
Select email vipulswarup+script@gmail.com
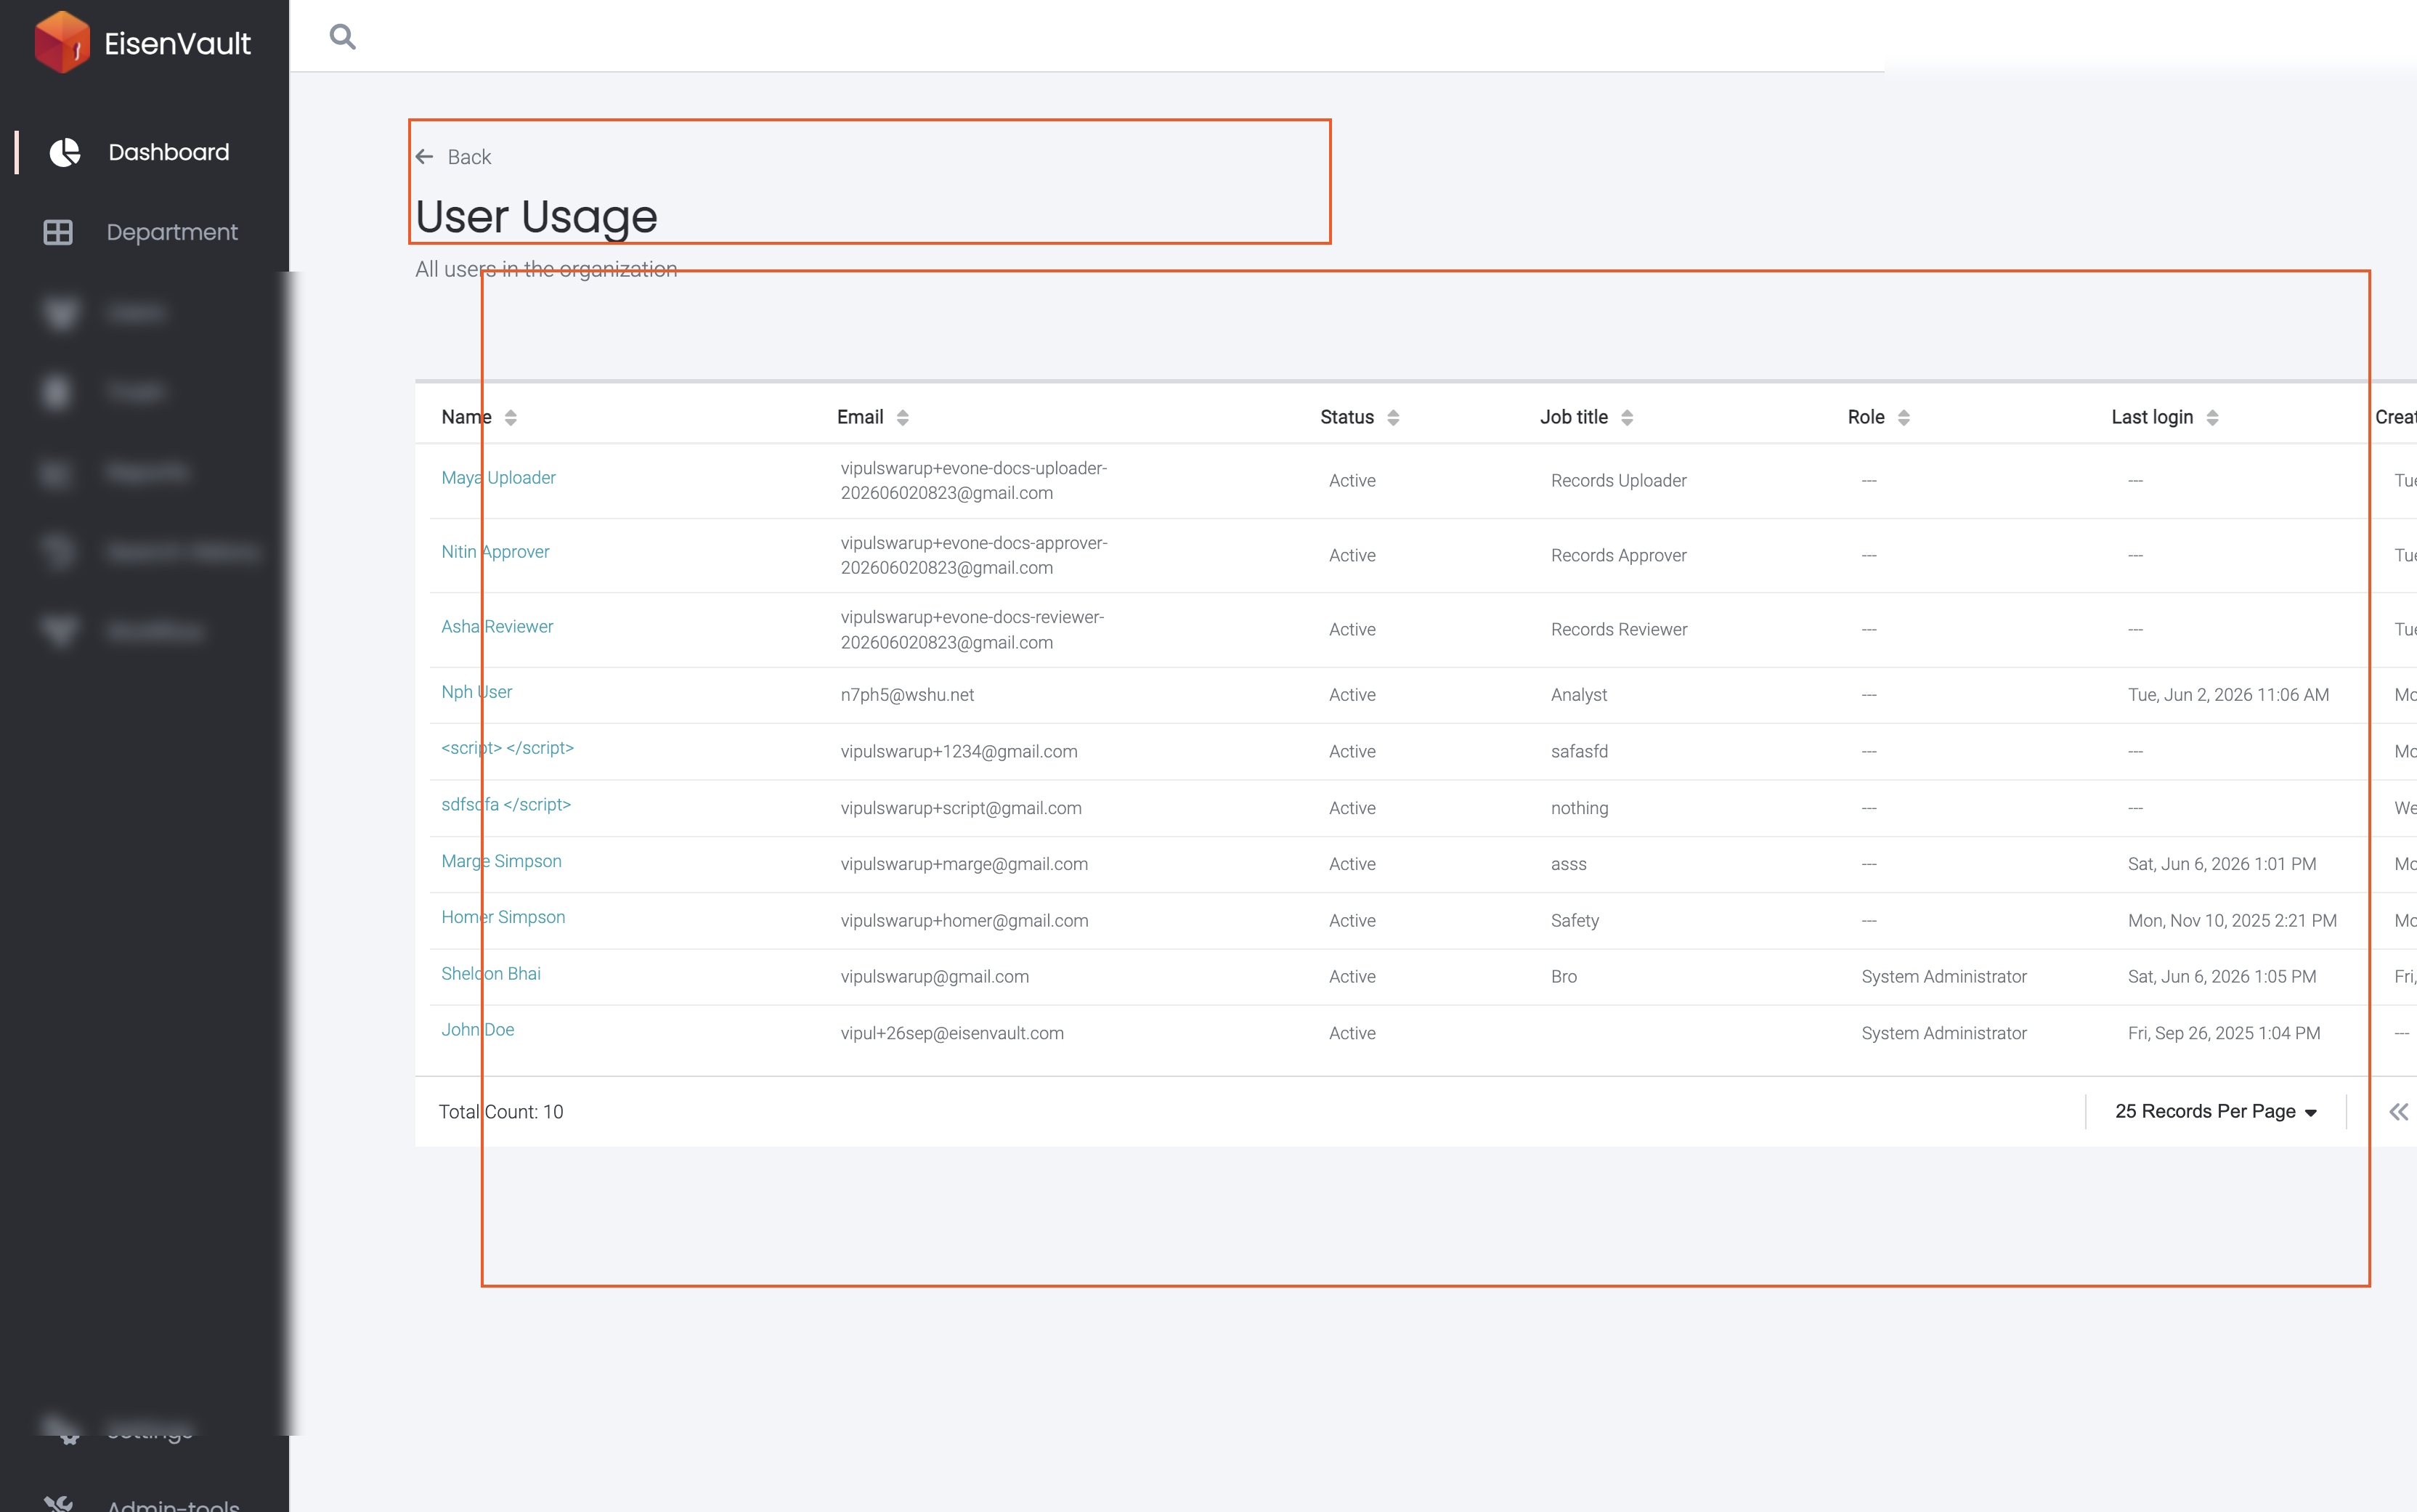pyautogui.click(x=961, y=808)
